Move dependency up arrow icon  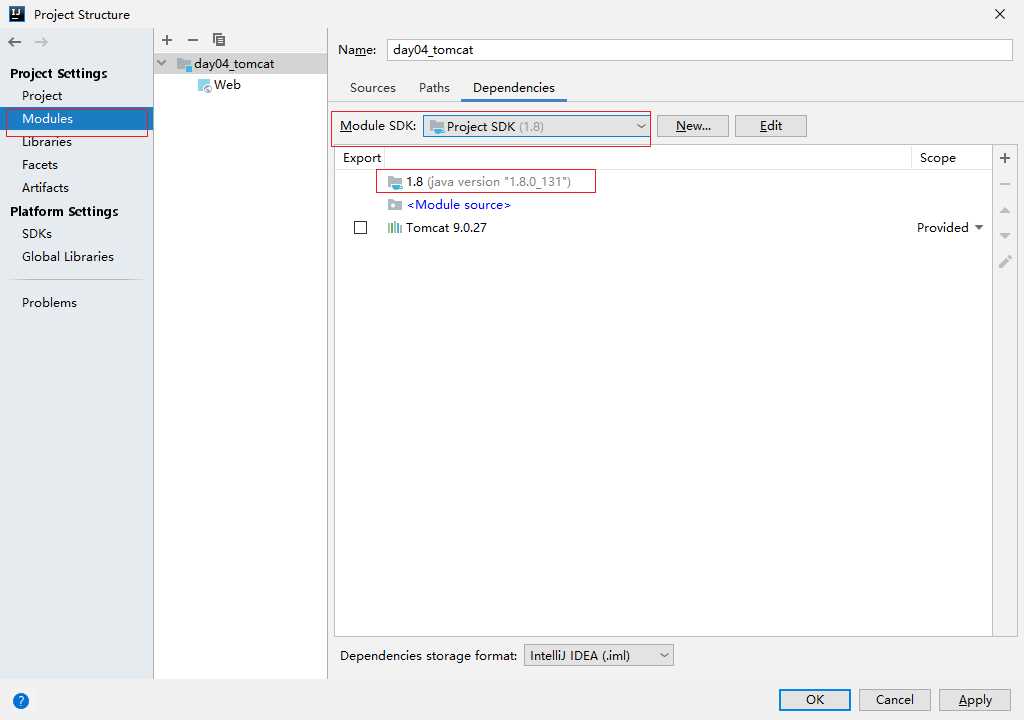click(1005, 210)
